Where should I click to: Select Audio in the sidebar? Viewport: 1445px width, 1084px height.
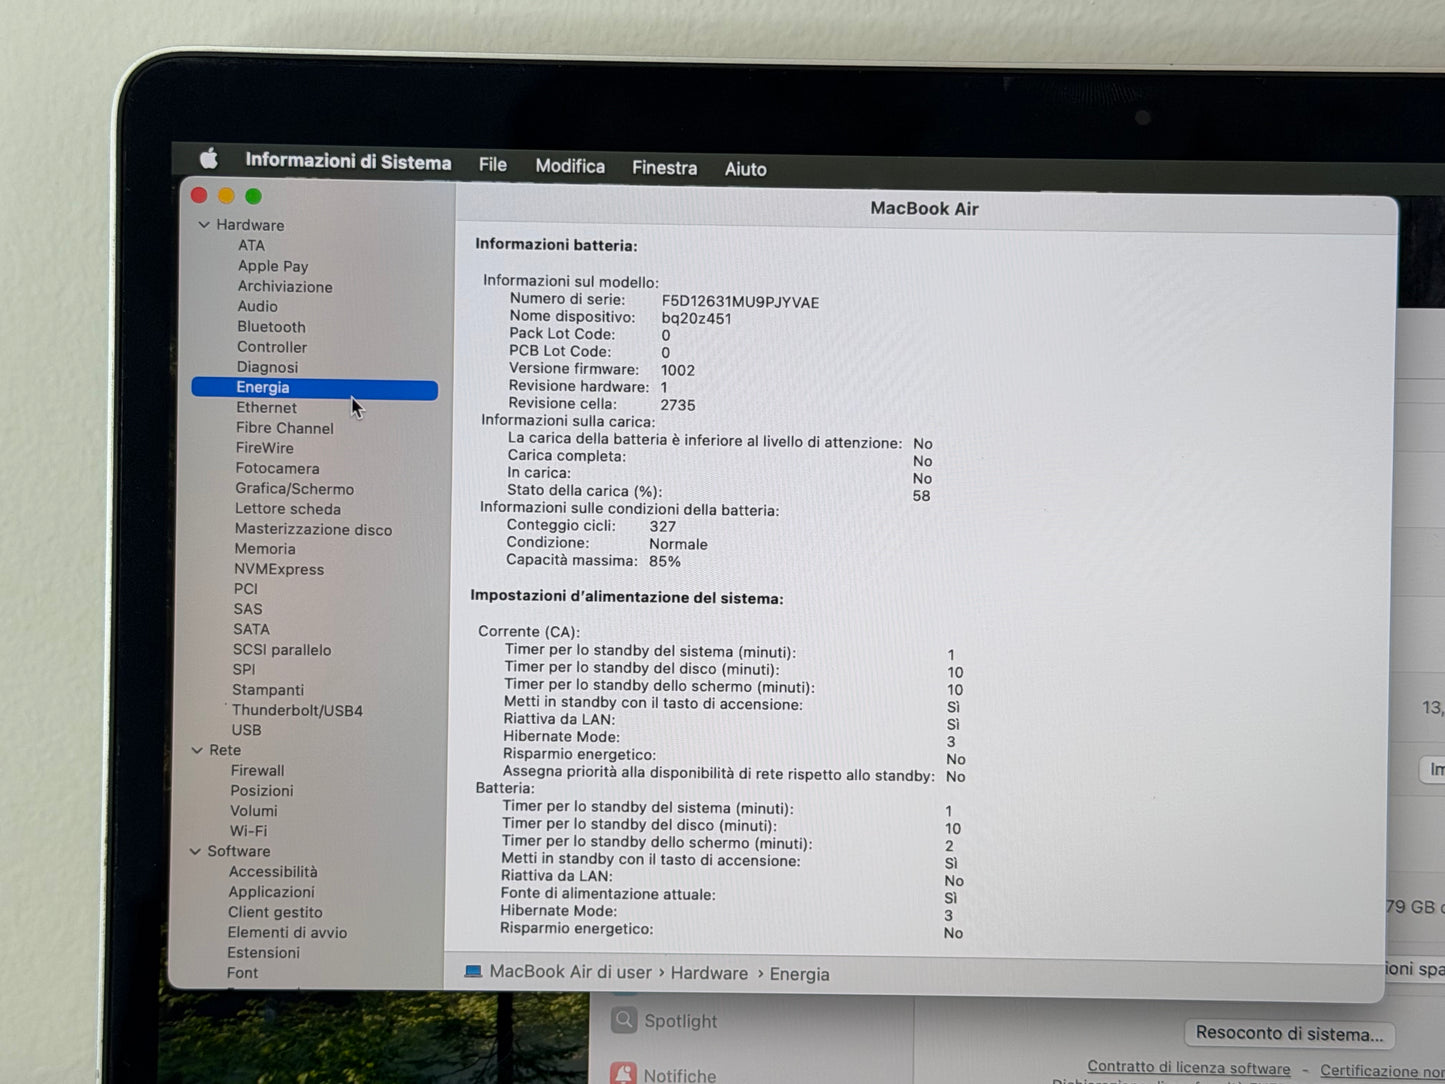point(257,306)
